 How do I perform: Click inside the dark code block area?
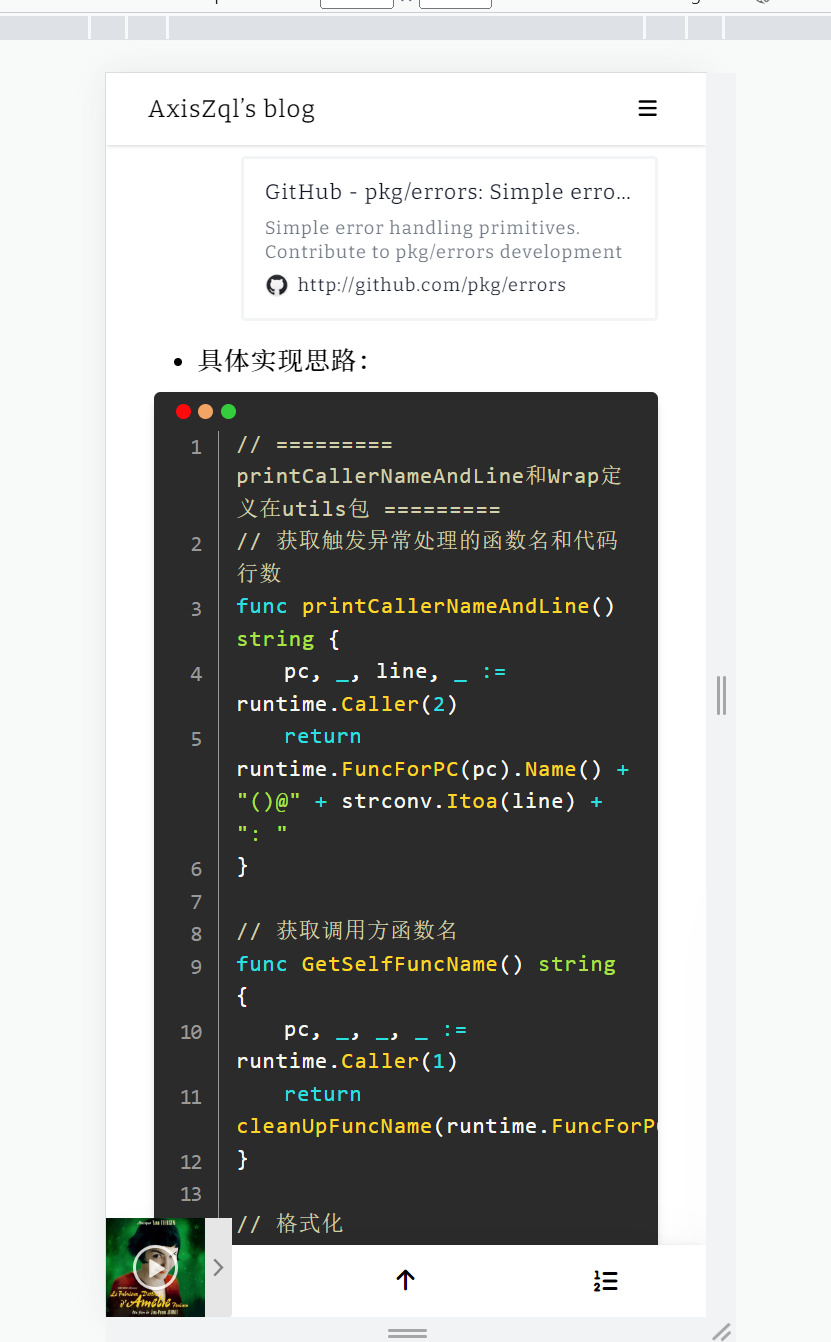pyautogui.click(x=420, y=800)
